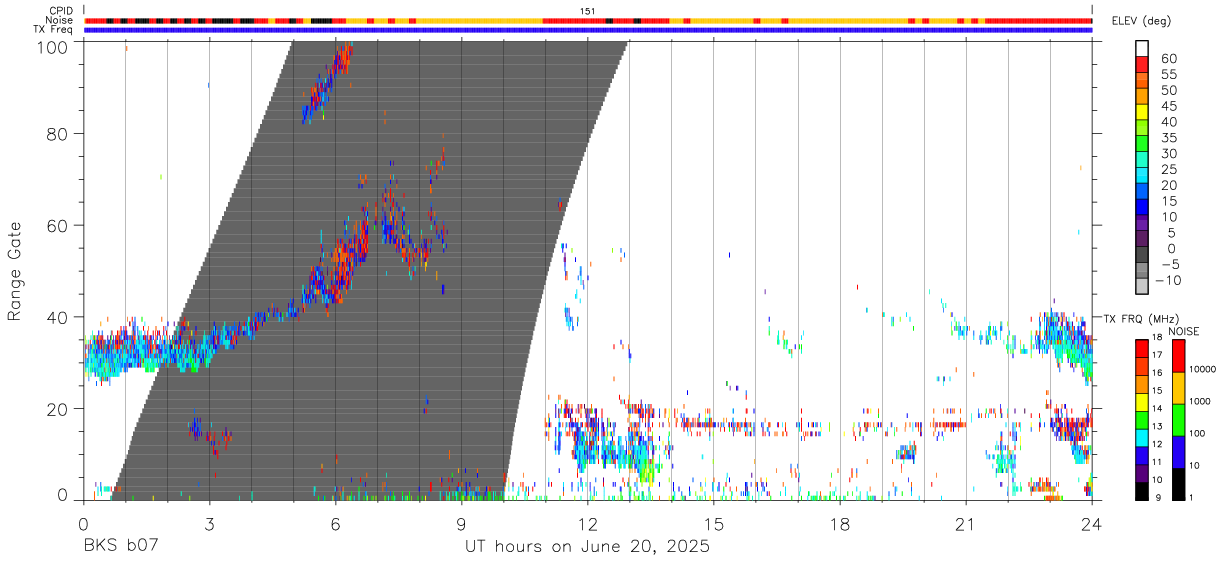Click the blue segment of the NOISE legend
The image size is (1228, 567).
point(1180,452)
